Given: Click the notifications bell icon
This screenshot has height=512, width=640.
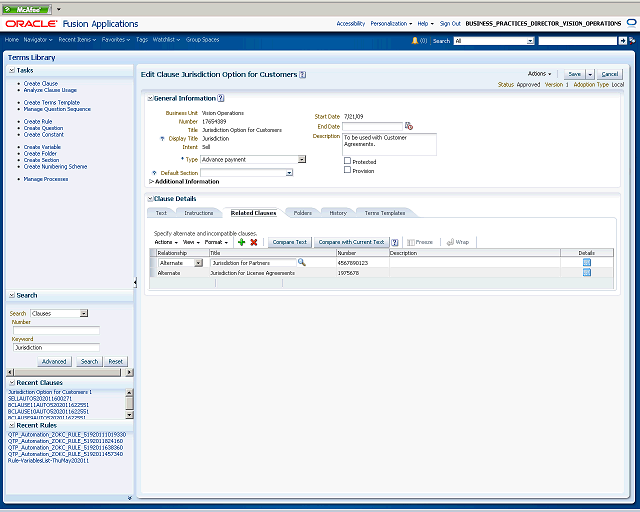Looking at the screenshot, I should click(x=415, y=40).
